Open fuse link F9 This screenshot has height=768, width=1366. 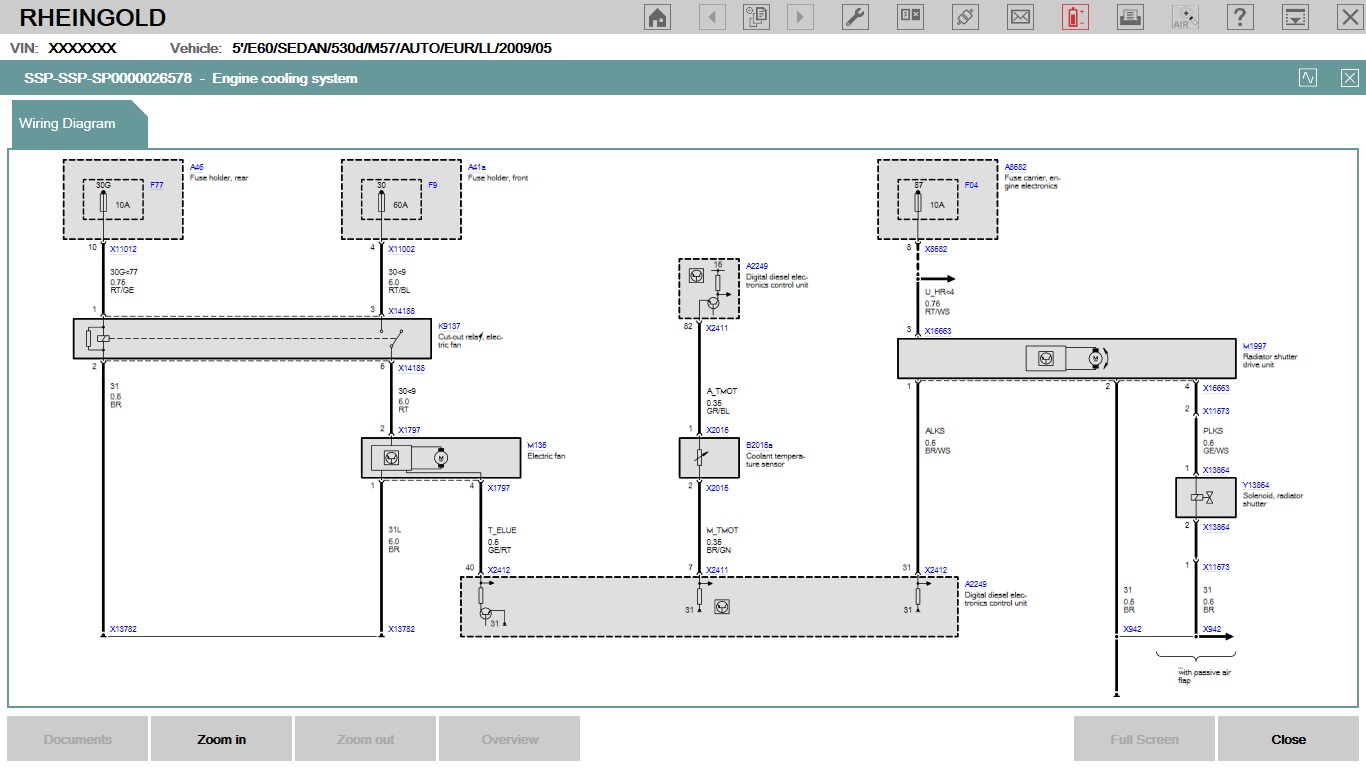click(433, 185)
